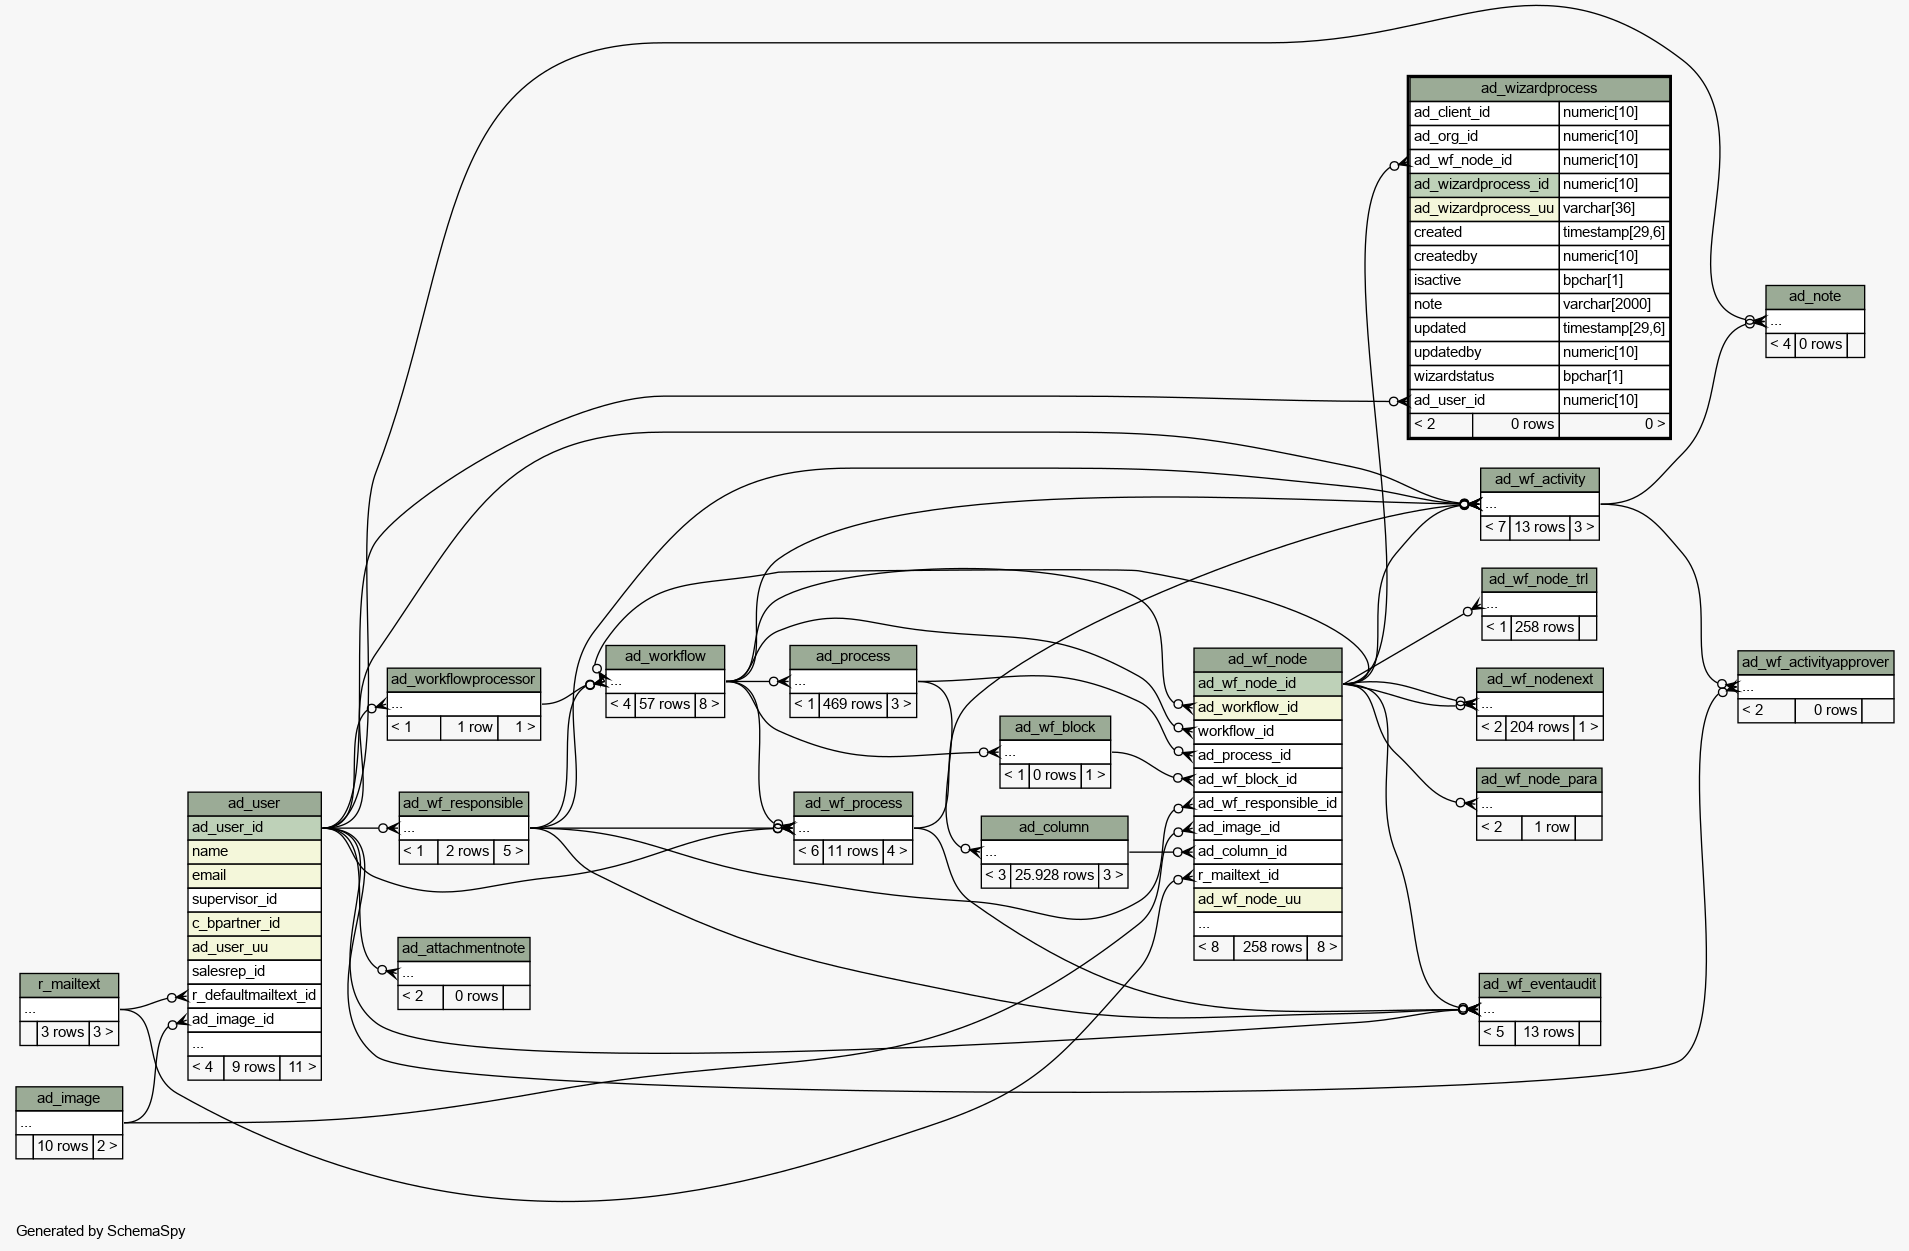Select the ad_workflowprocessor table title
Viewport: 1909px width, 1251px height.
463,680
